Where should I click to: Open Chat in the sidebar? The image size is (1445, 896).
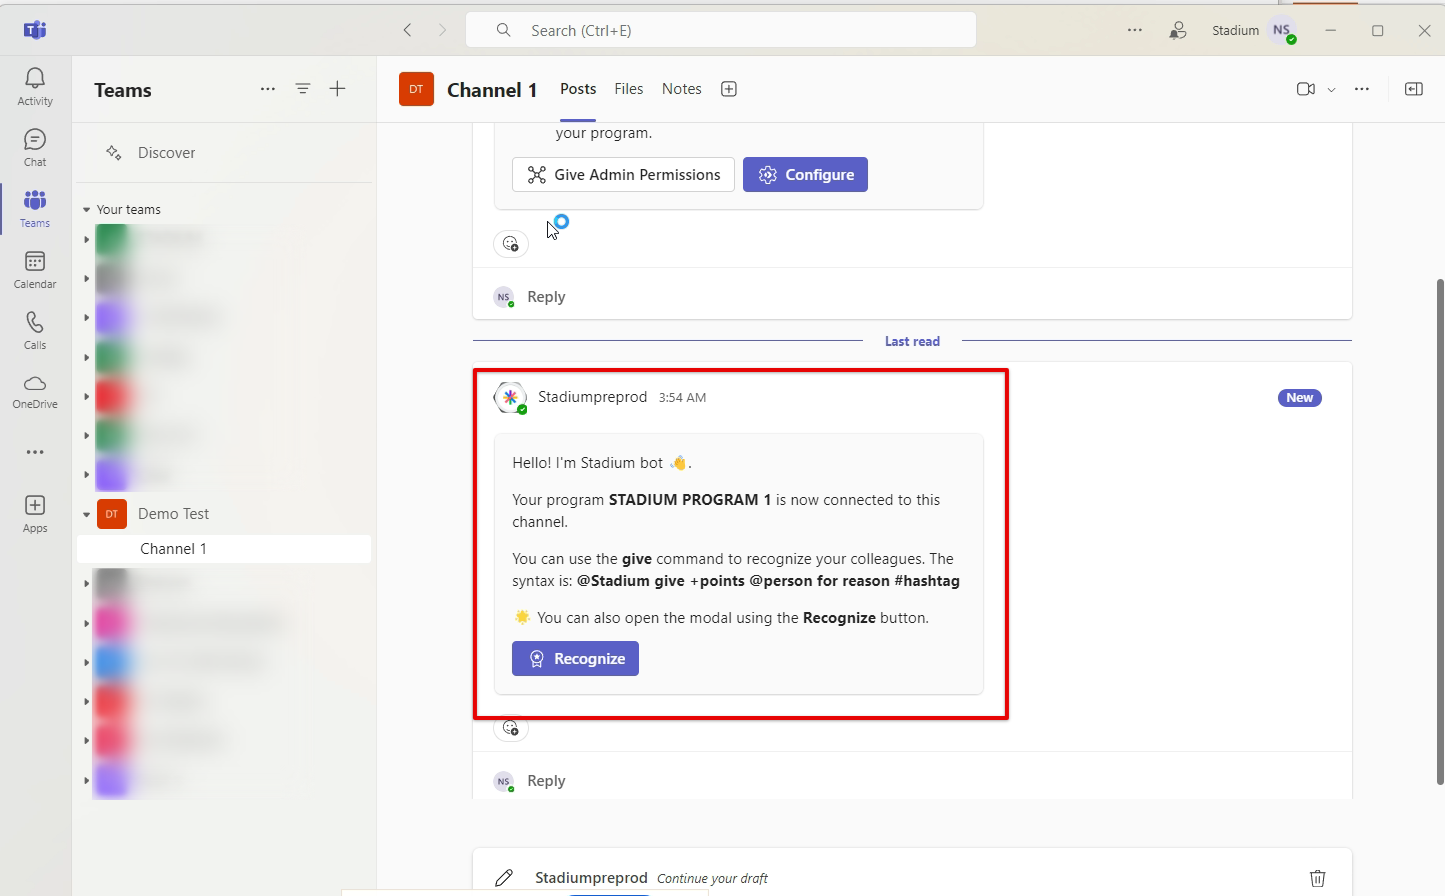point(35,147)
